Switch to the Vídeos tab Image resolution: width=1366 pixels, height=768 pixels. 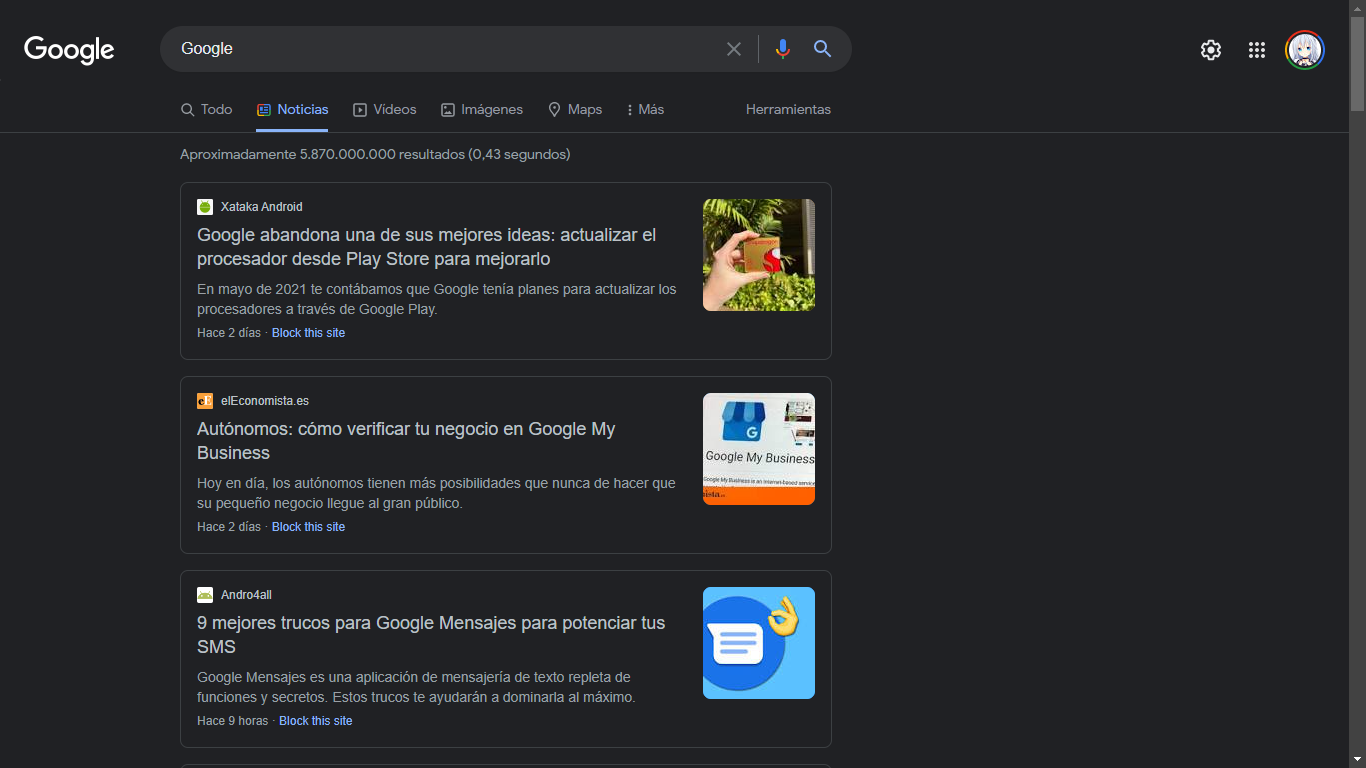tap(385, 110)
